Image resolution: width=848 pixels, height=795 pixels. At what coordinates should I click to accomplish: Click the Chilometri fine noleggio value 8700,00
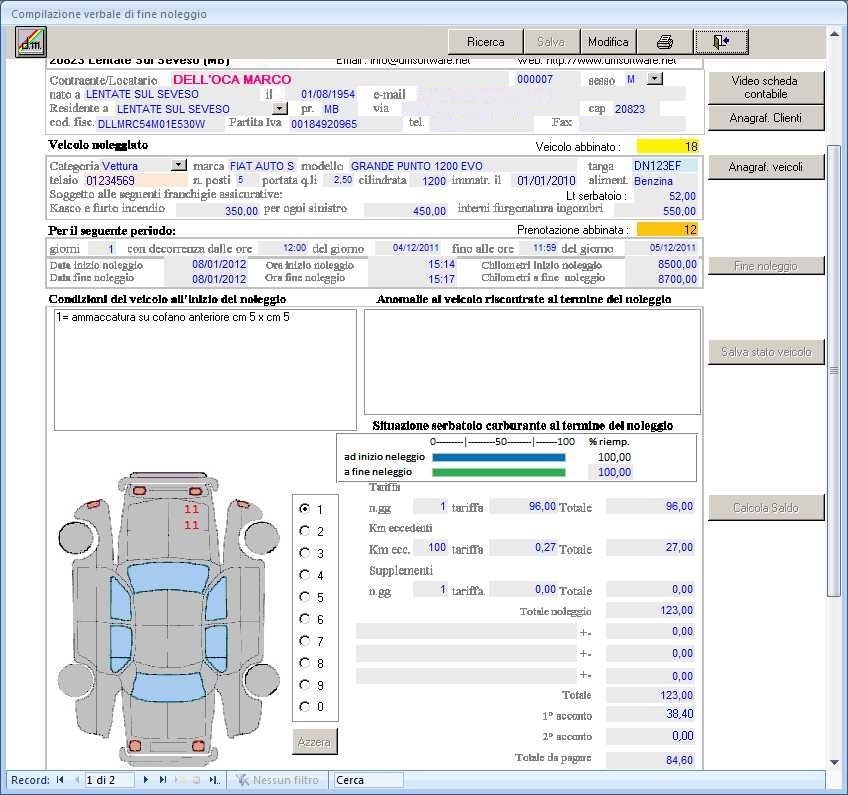[x=677, y=279]
